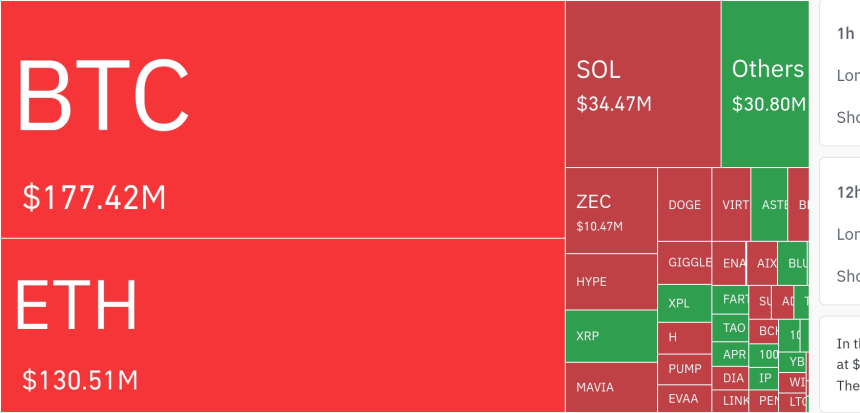Click the 1h liquidation summary card
The width and height of the screenshot is (860, 413).
[x=840, y=75]
